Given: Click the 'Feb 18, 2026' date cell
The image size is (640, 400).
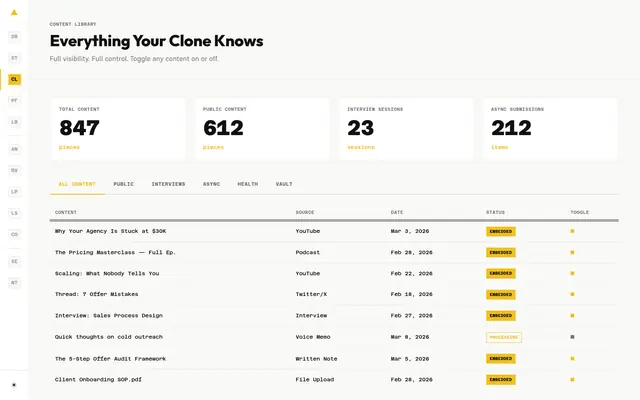Looking at the screenshot, I should tap(411, 294).
